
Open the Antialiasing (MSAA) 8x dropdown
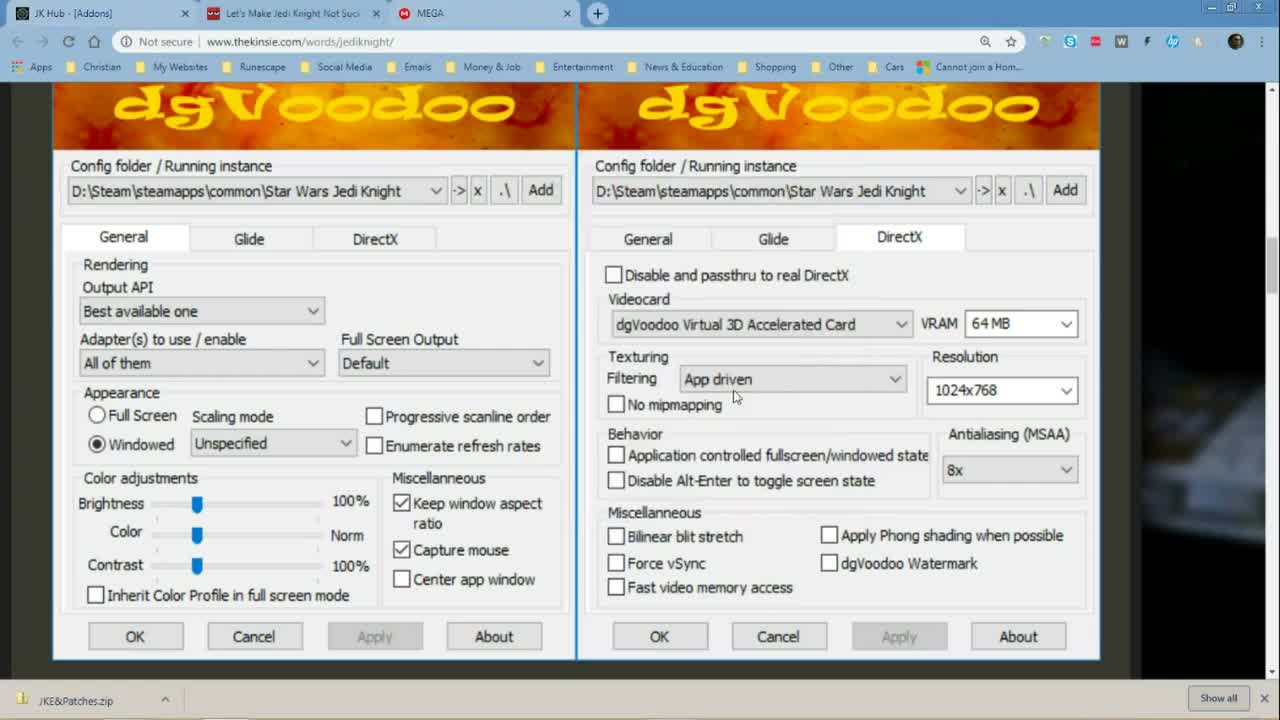1010,470
